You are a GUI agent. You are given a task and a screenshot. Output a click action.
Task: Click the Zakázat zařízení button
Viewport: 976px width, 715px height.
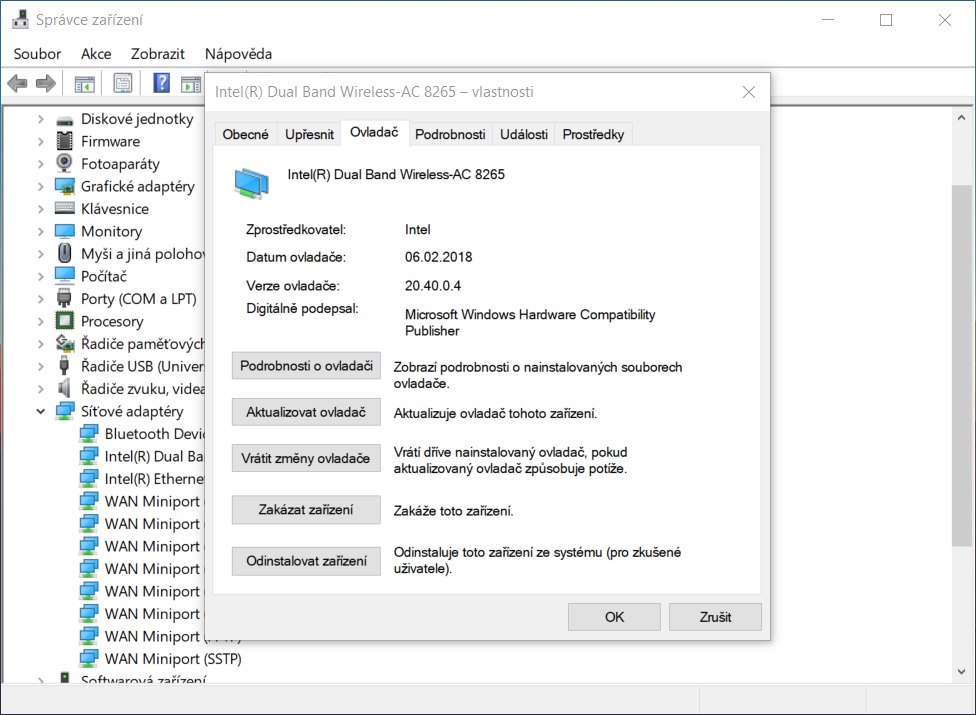[306, 510]
